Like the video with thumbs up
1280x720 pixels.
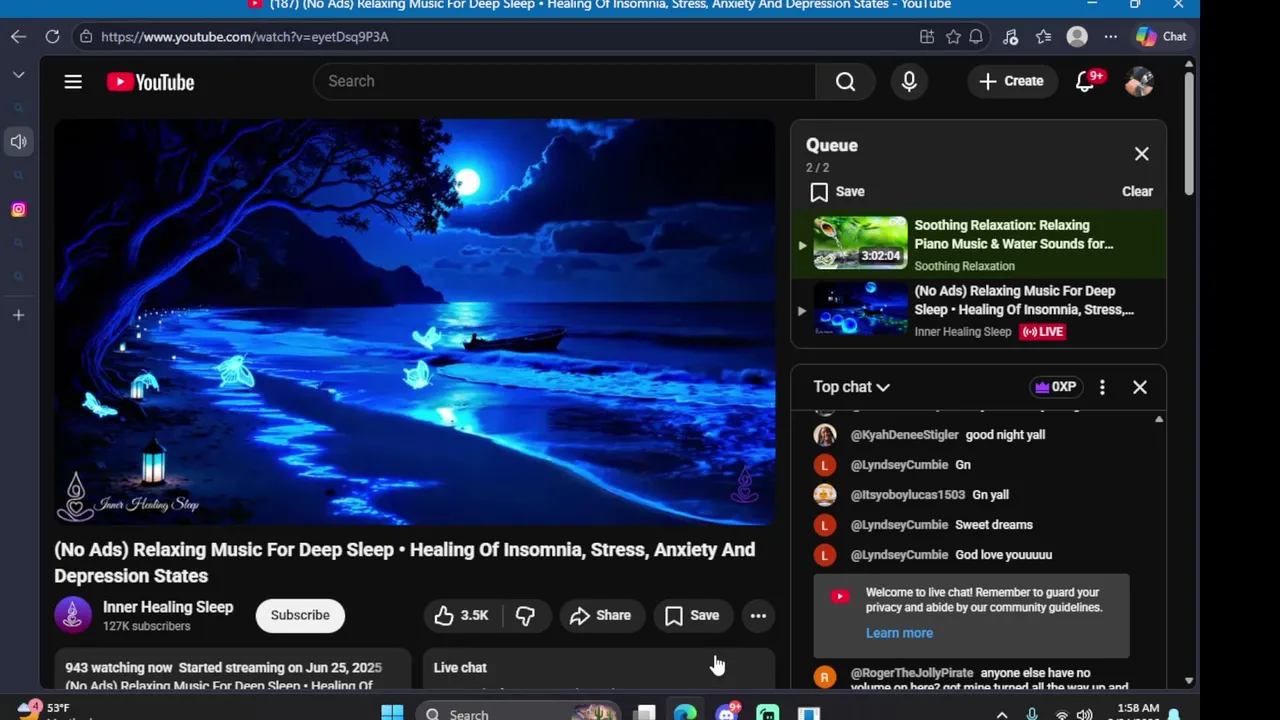(461, 615)
